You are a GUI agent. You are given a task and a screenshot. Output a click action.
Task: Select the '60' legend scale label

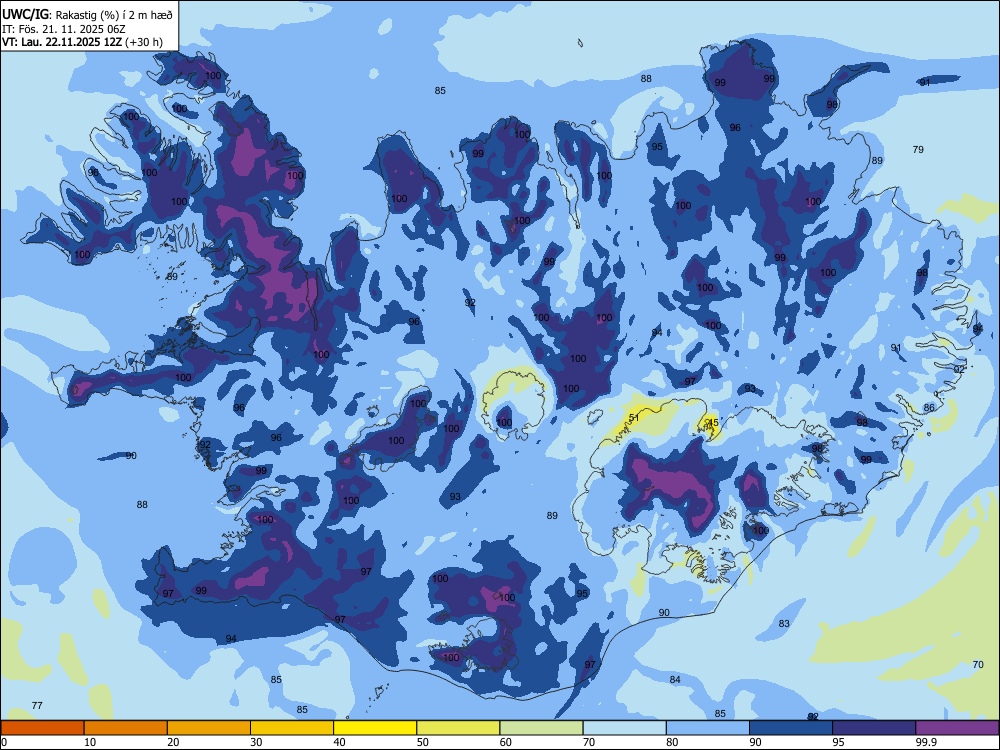506,742
